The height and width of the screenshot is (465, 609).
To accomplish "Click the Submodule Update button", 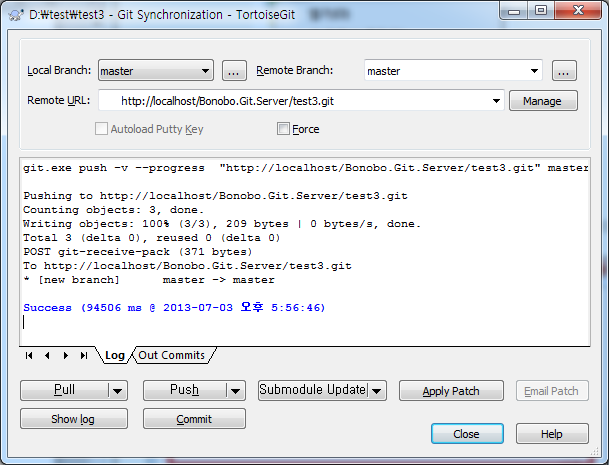I will (x=313, y=390).
